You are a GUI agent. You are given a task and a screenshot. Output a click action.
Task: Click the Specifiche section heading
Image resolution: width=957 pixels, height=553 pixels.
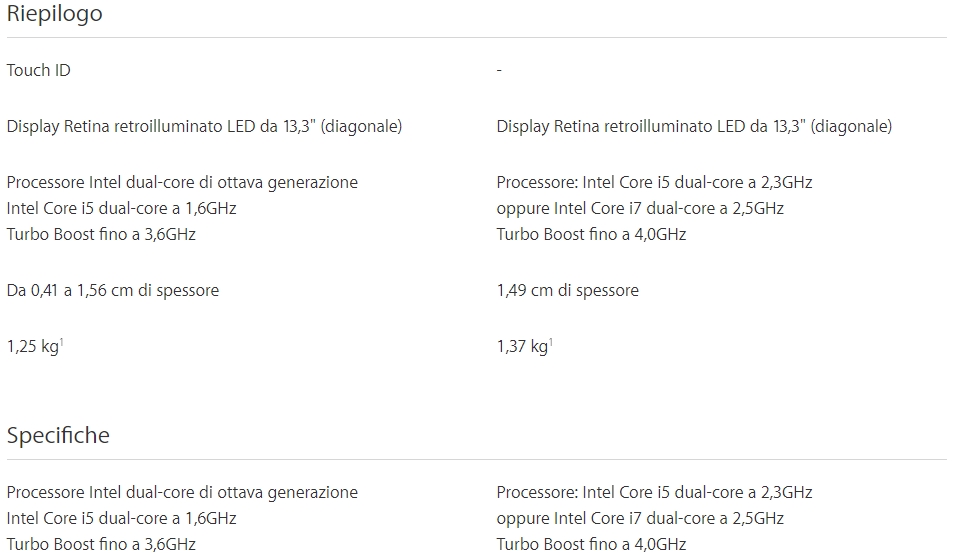(x=58, y=435)
